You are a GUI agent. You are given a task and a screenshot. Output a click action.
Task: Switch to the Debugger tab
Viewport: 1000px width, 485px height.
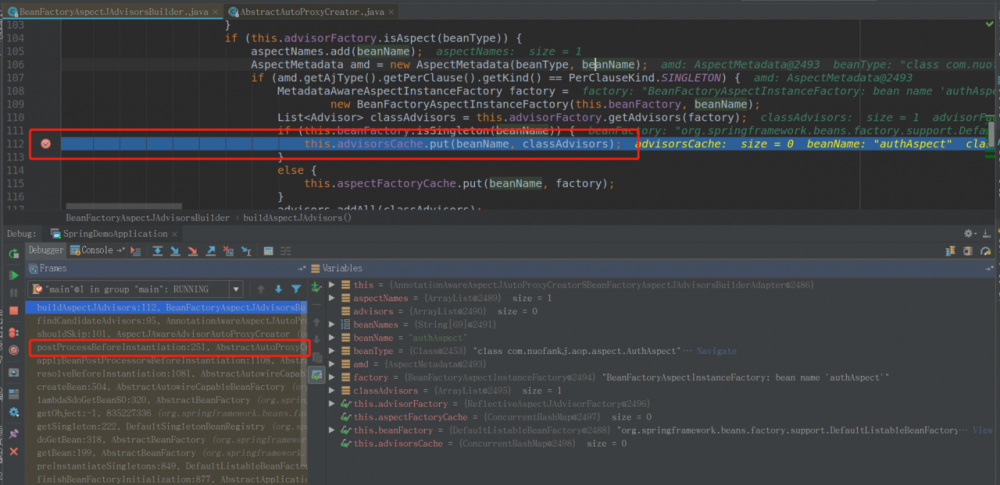46,251
